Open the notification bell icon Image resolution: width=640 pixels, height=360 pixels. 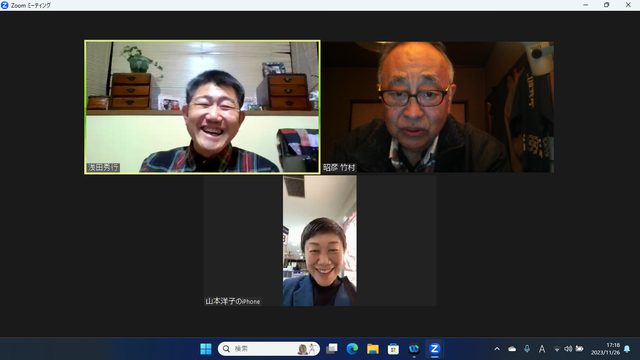(x=627, y=349)
